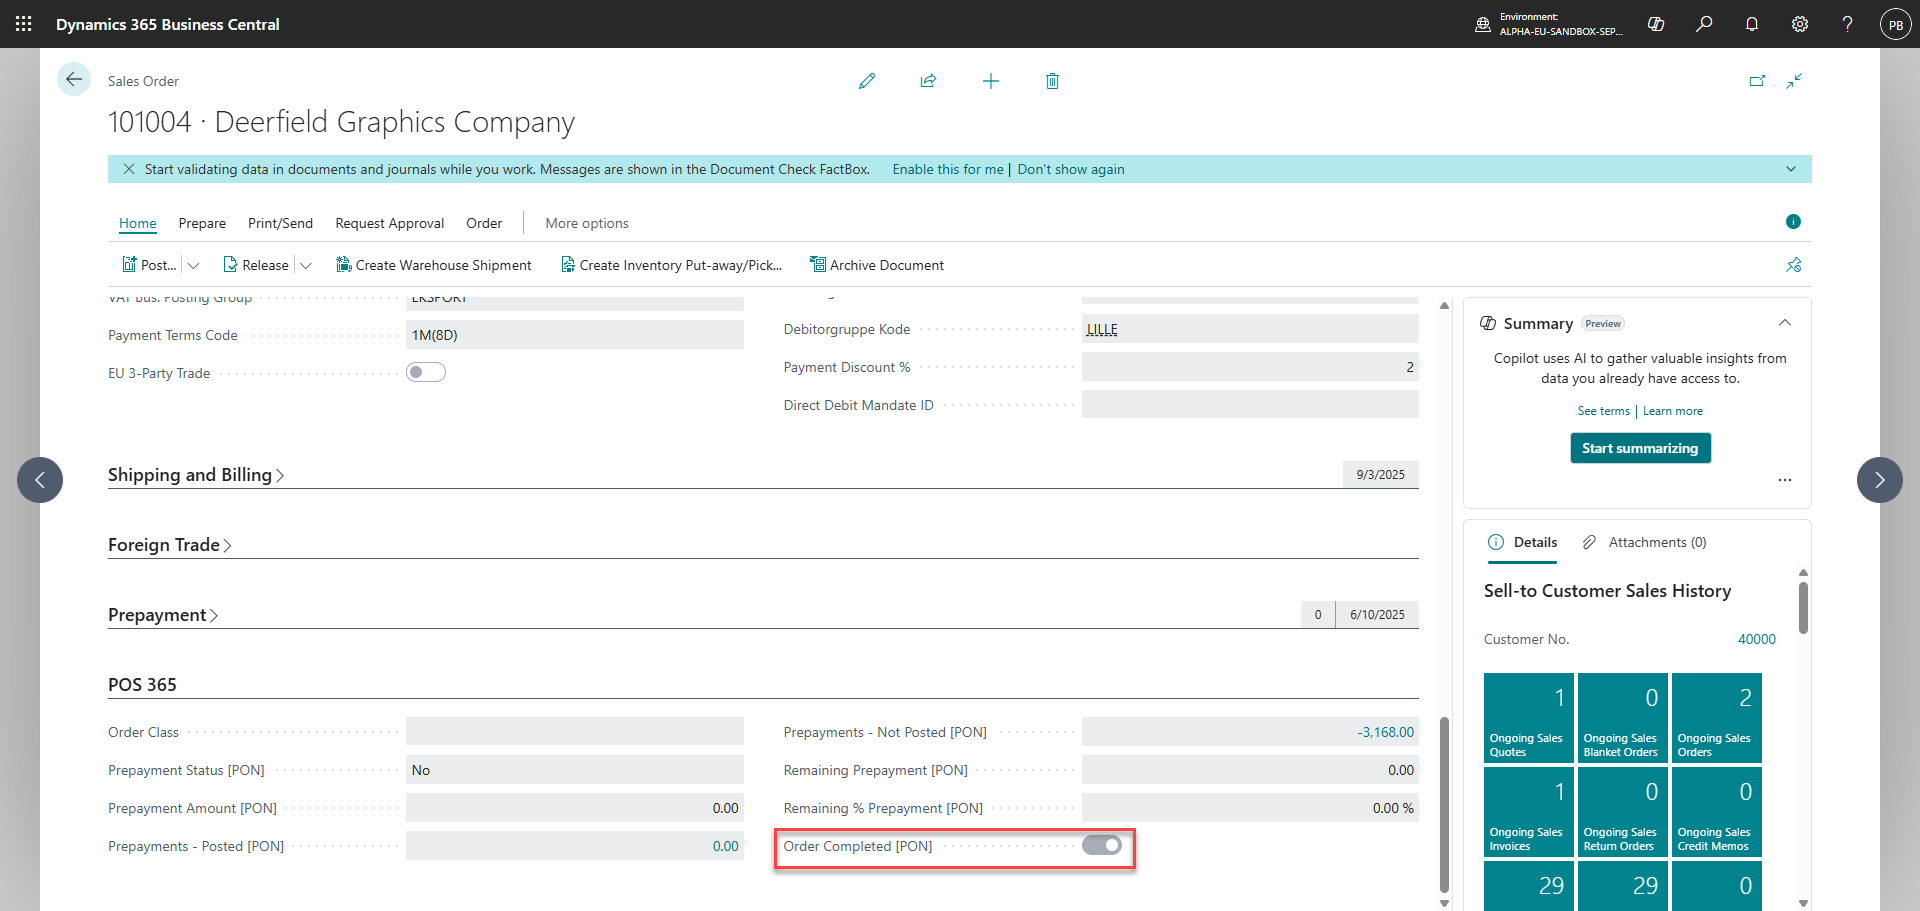1920x911 pixels.
Task: Click See terms link
Action: [1604, 411]
